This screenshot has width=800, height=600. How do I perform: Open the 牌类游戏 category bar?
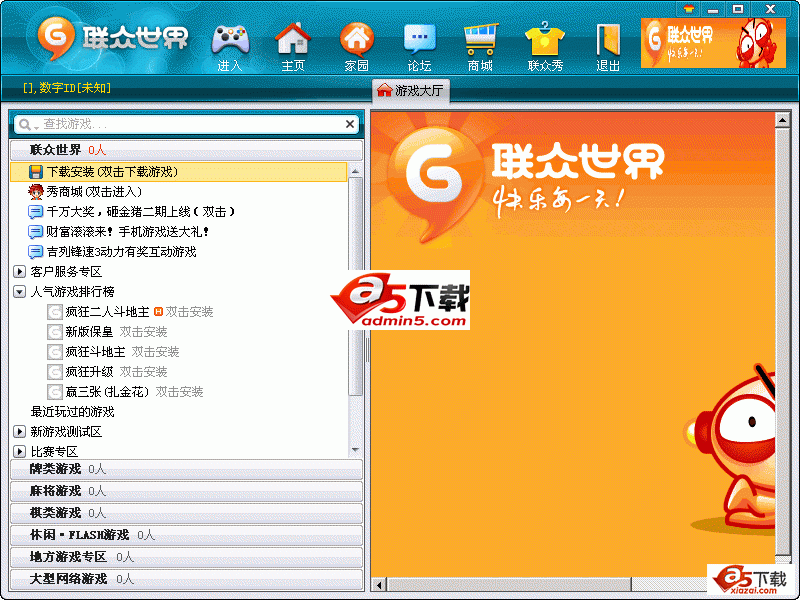pyautogui.click(x=186, y=469)
